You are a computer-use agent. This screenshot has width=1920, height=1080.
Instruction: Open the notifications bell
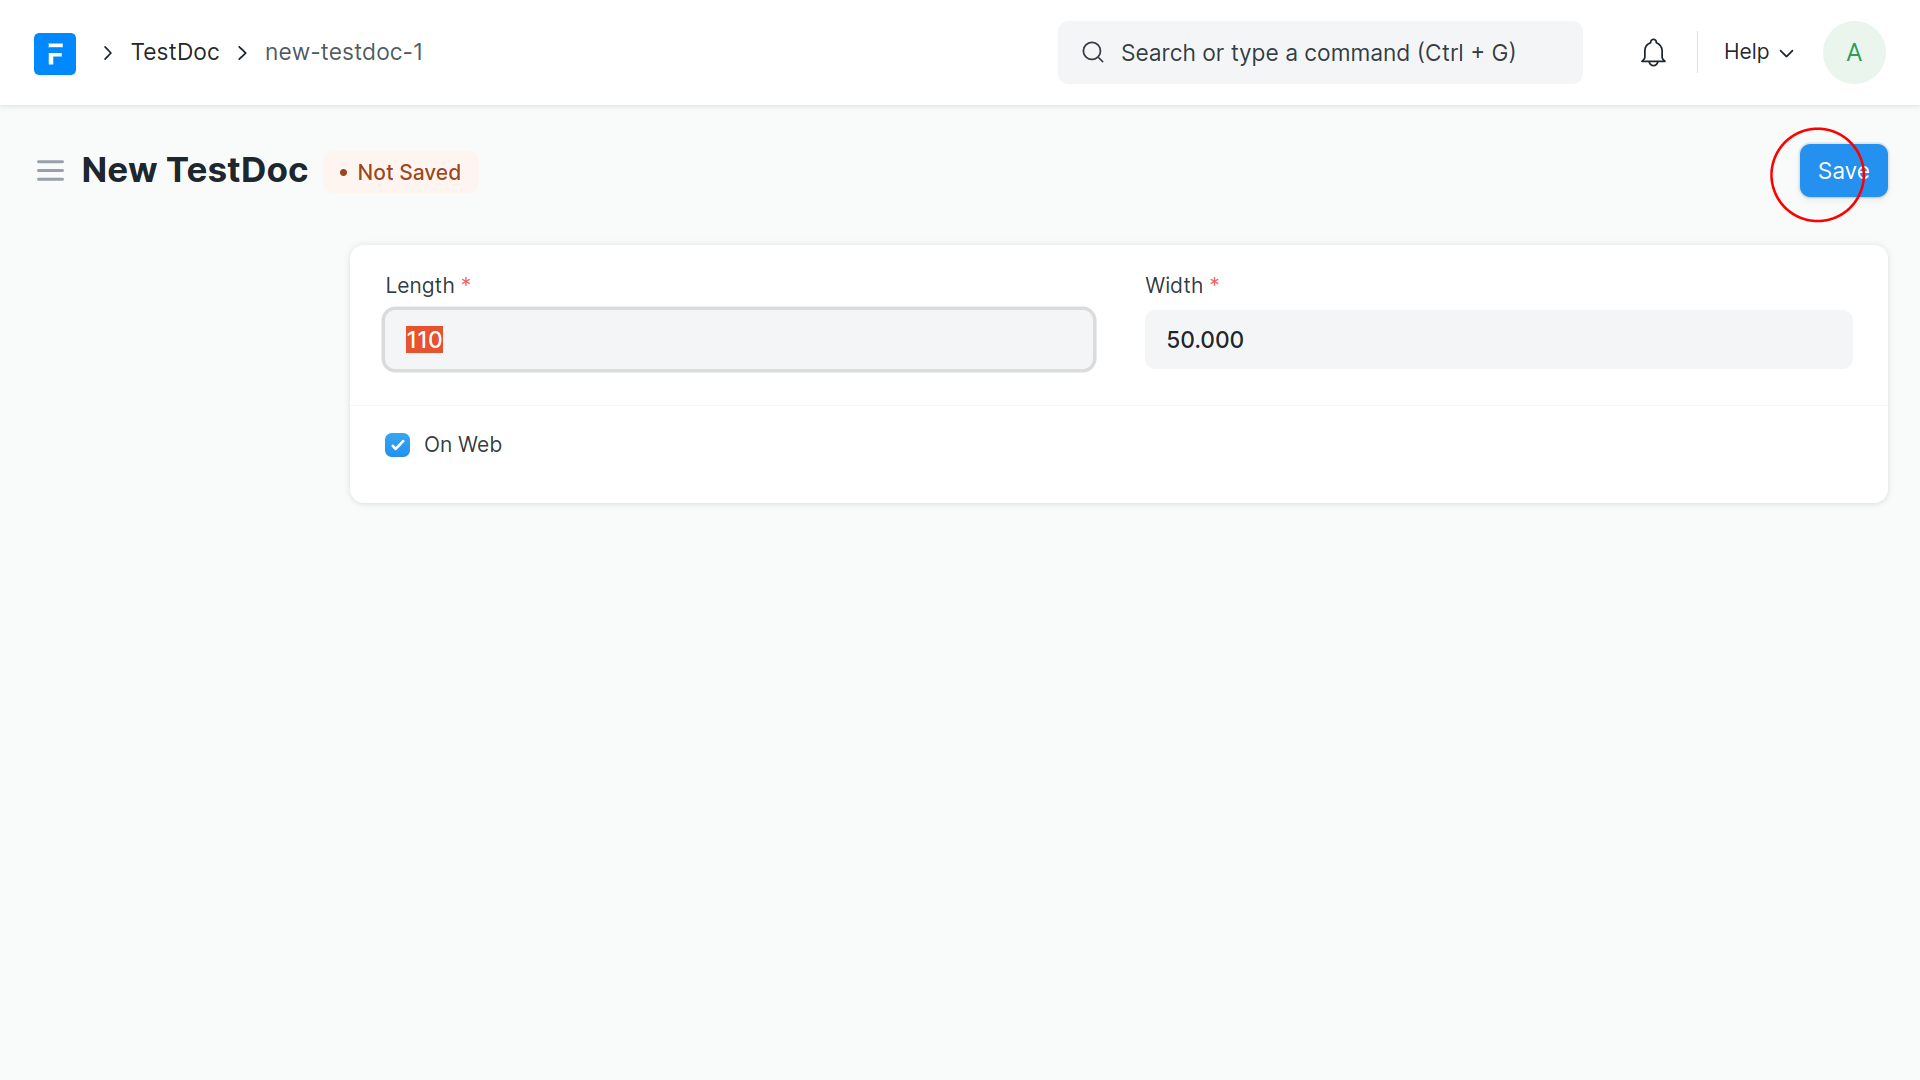[x=1653, y=53]
